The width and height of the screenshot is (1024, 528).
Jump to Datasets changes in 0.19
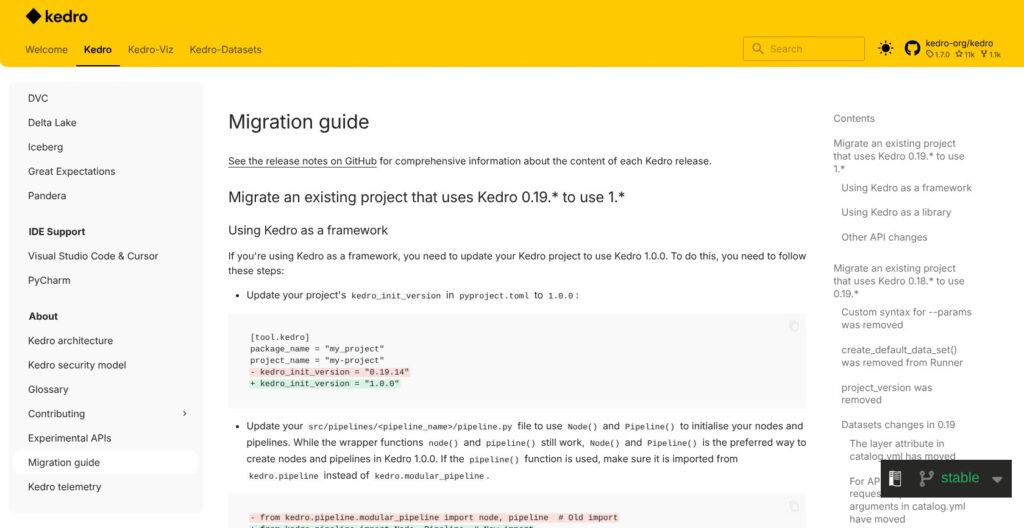click(898, 425)
